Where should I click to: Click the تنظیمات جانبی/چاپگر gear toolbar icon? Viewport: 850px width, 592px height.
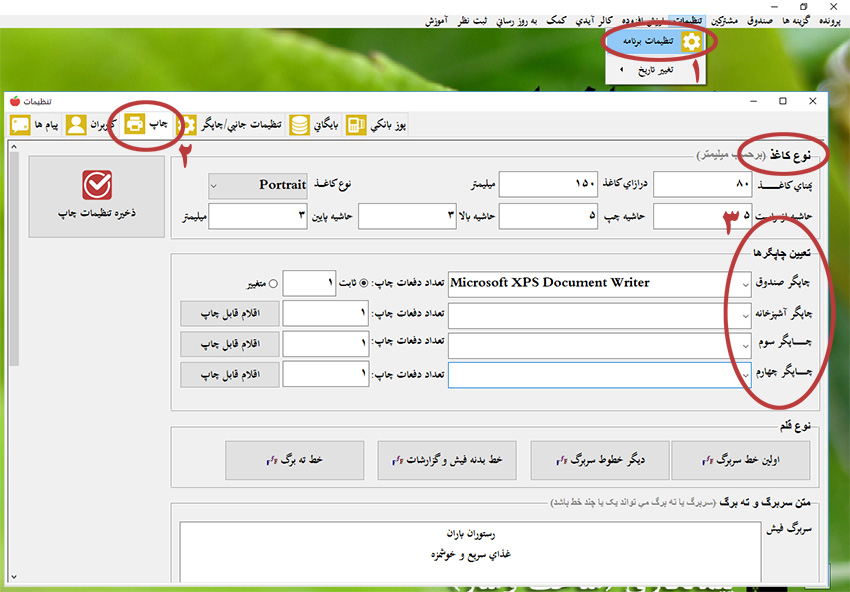point(187,124)
